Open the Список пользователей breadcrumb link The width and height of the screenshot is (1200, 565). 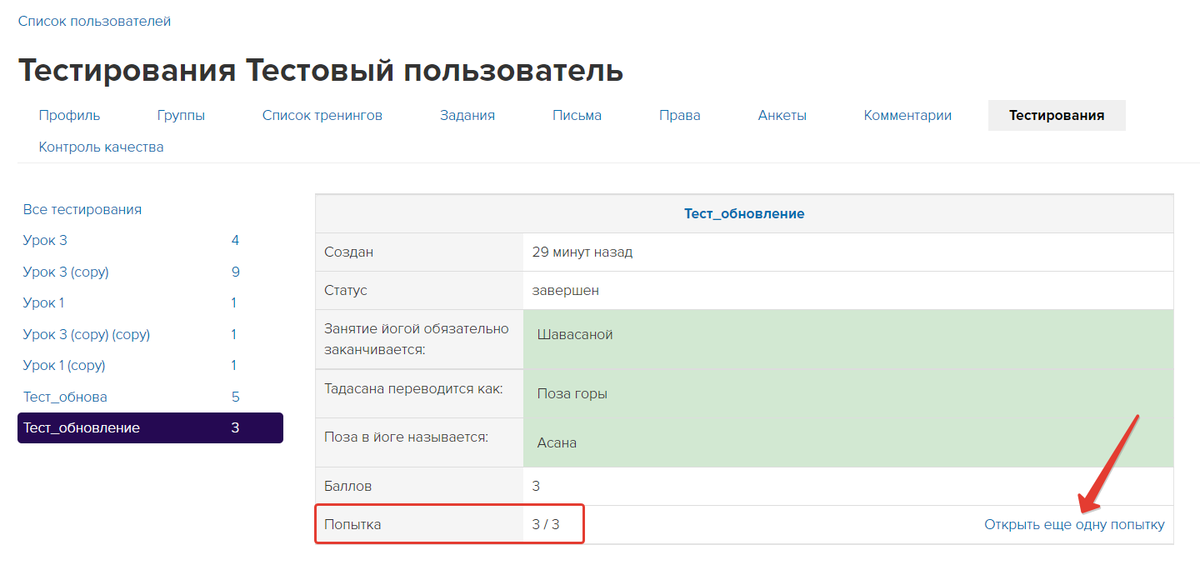click(94, 21)
